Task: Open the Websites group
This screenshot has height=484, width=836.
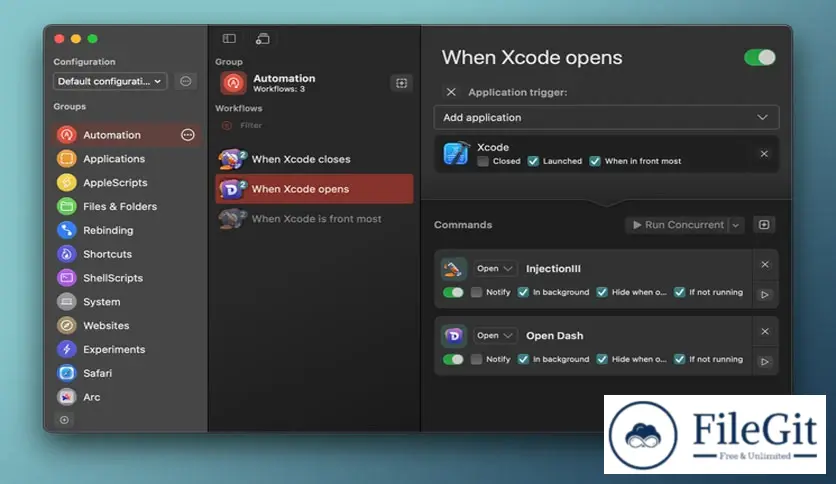Action: [126, 326]
